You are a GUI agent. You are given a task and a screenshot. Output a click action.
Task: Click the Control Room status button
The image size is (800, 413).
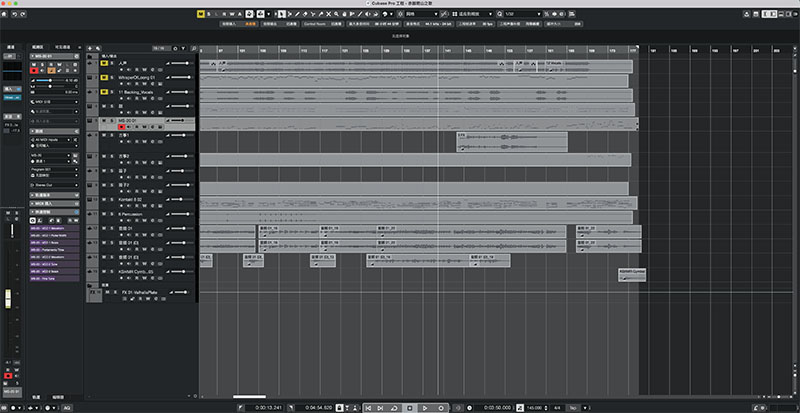pos(322,24)
